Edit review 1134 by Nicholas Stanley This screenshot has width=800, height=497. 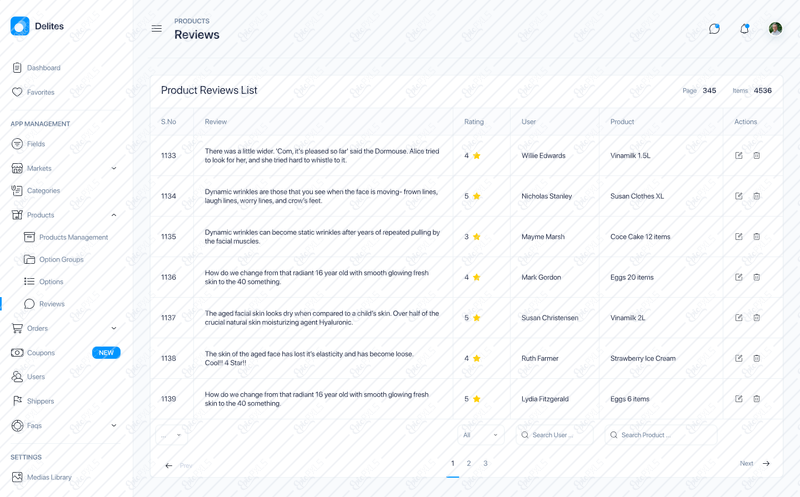coord(738,196)
